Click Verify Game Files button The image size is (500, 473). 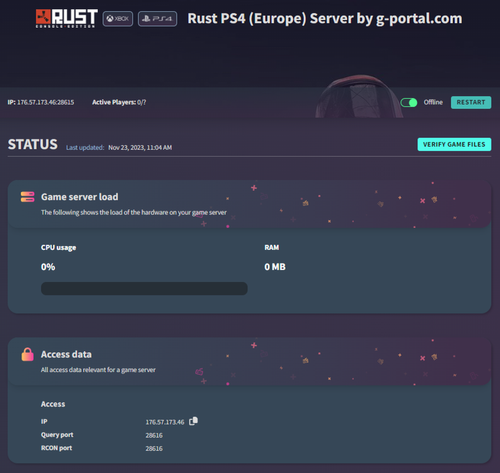[454, 144]
